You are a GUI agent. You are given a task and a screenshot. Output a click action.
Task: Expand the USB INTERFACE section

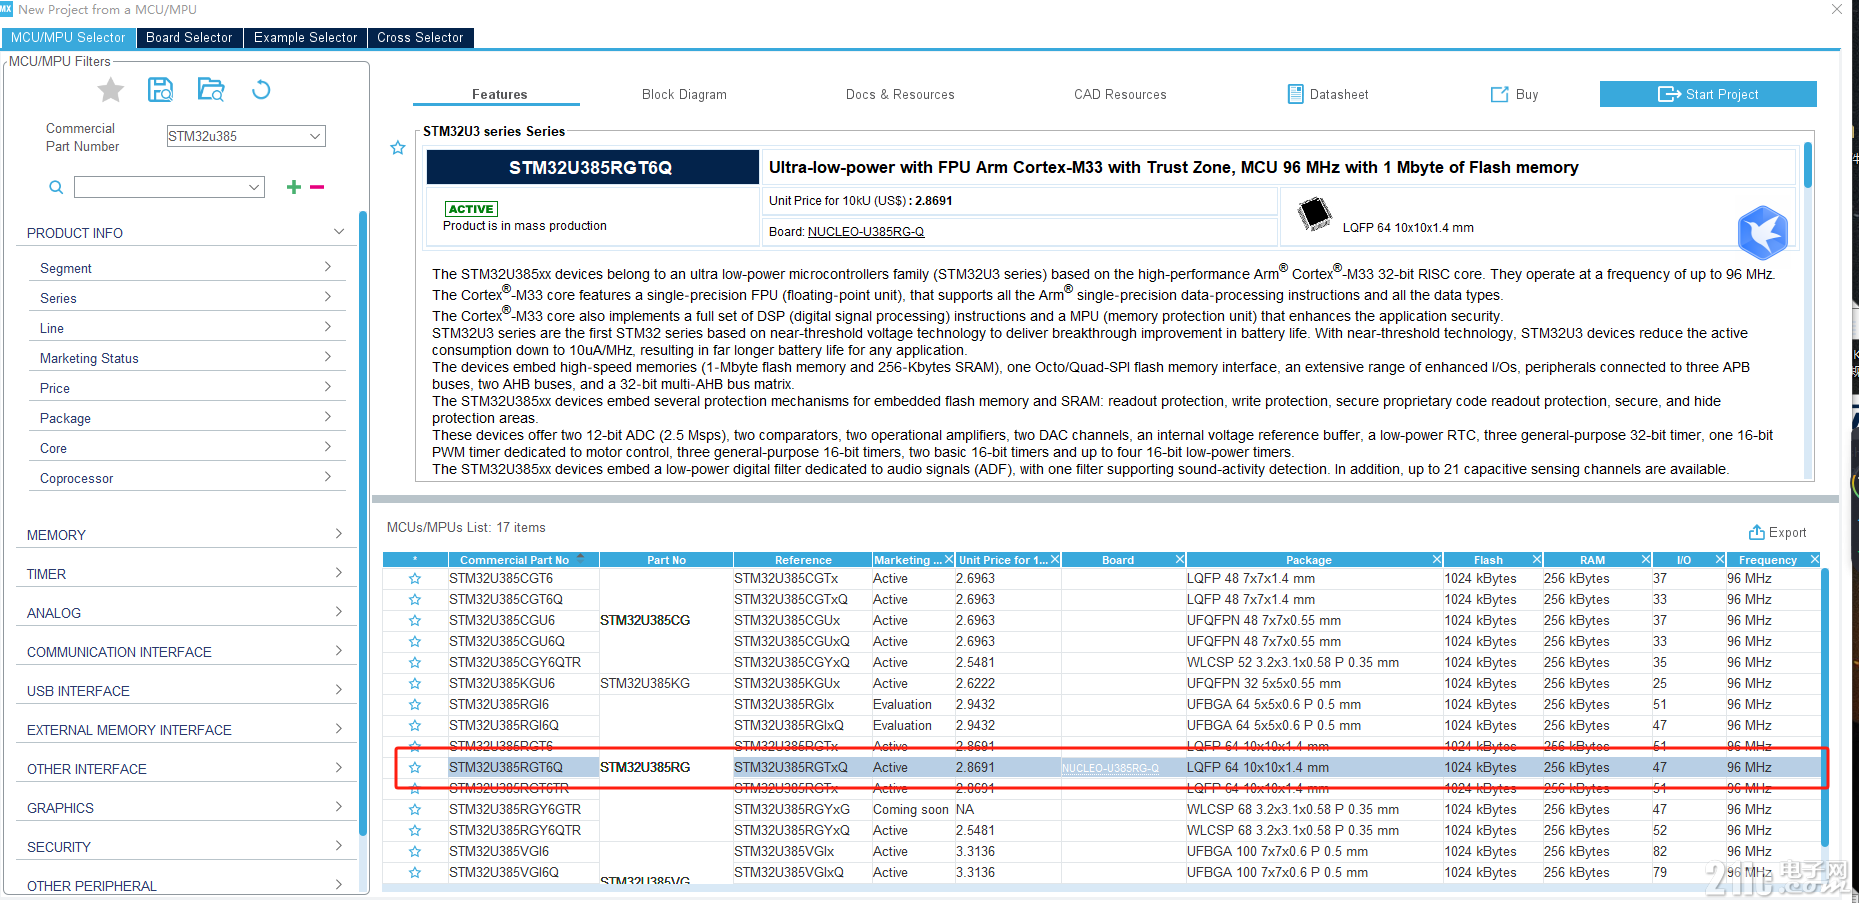(339, 690)
